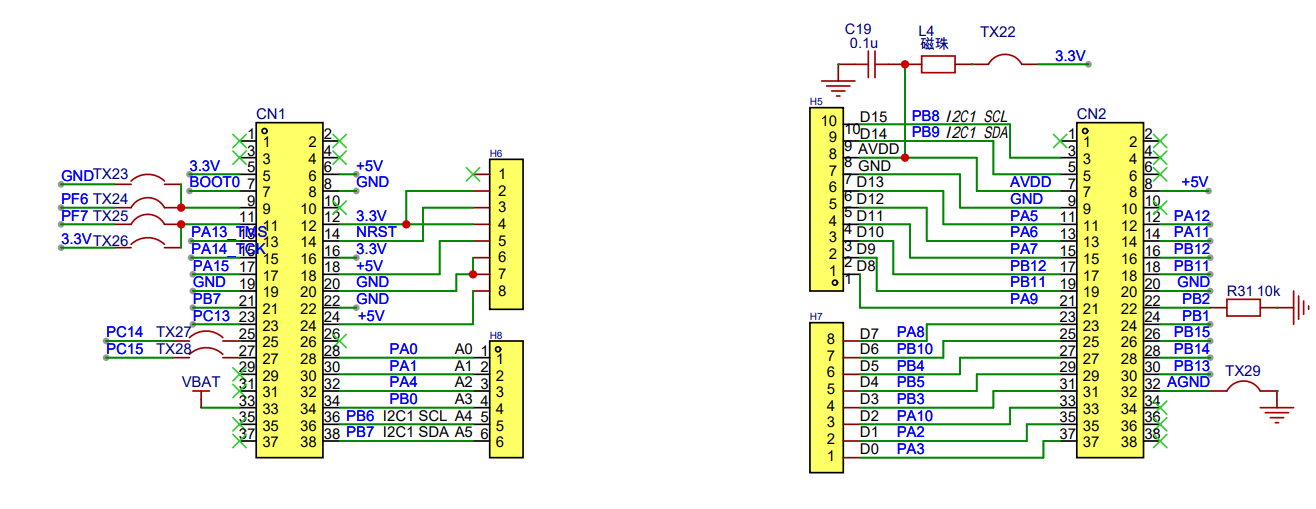Select the I2C1_SDA label next to PB9
1316x509 pixels.
coord(976,132)
